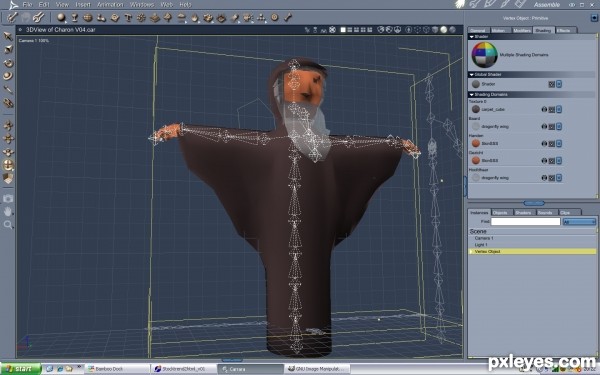Click the info icon for carpet_cube shader

[544, 109]
